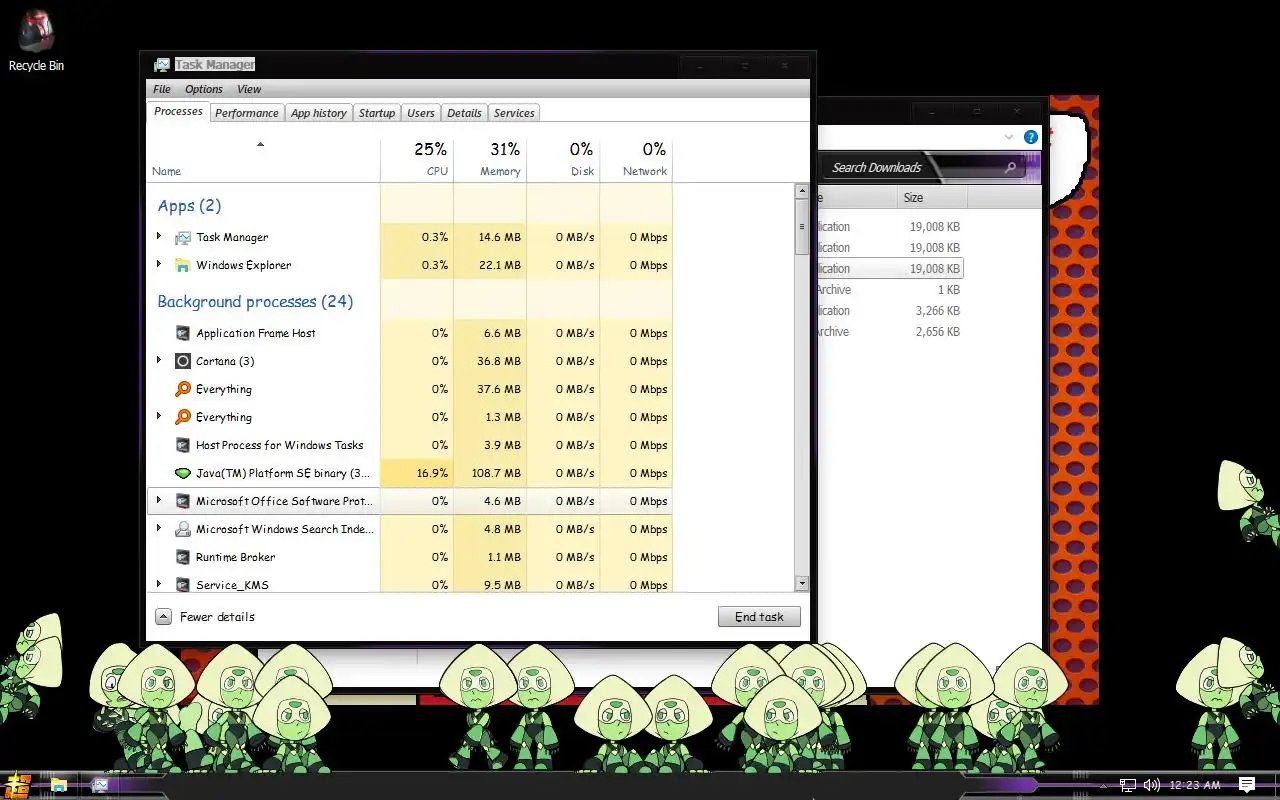Click the scrollbar up arrow in process list
Viewport: 1280px width, 800px height.
pyautogui.click(x=802, y=190)
